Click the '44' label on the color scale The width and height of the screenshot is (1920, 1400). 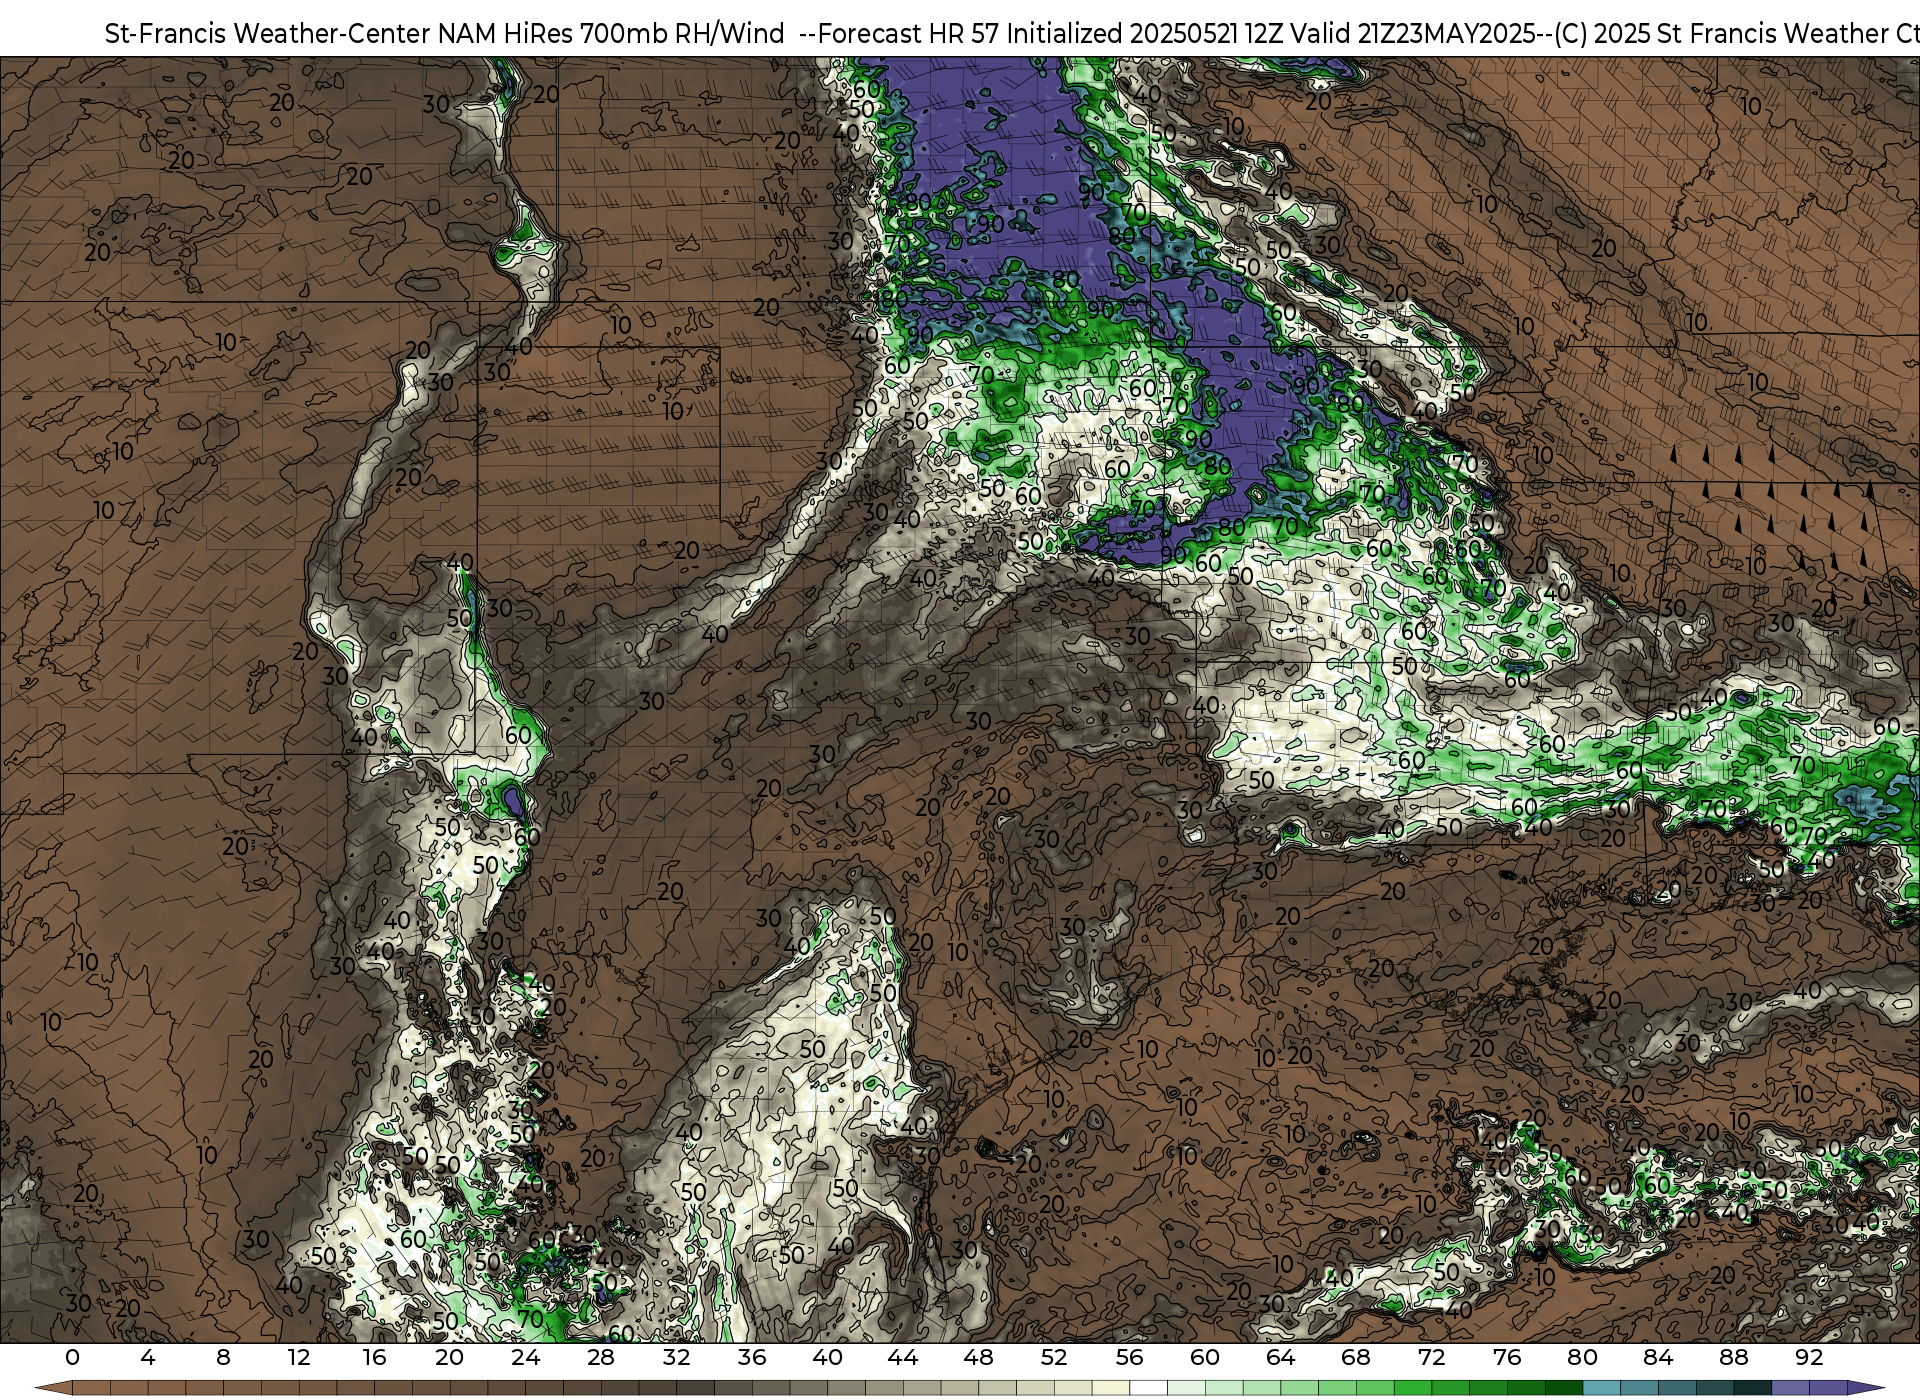click(x=903, y=1358)
